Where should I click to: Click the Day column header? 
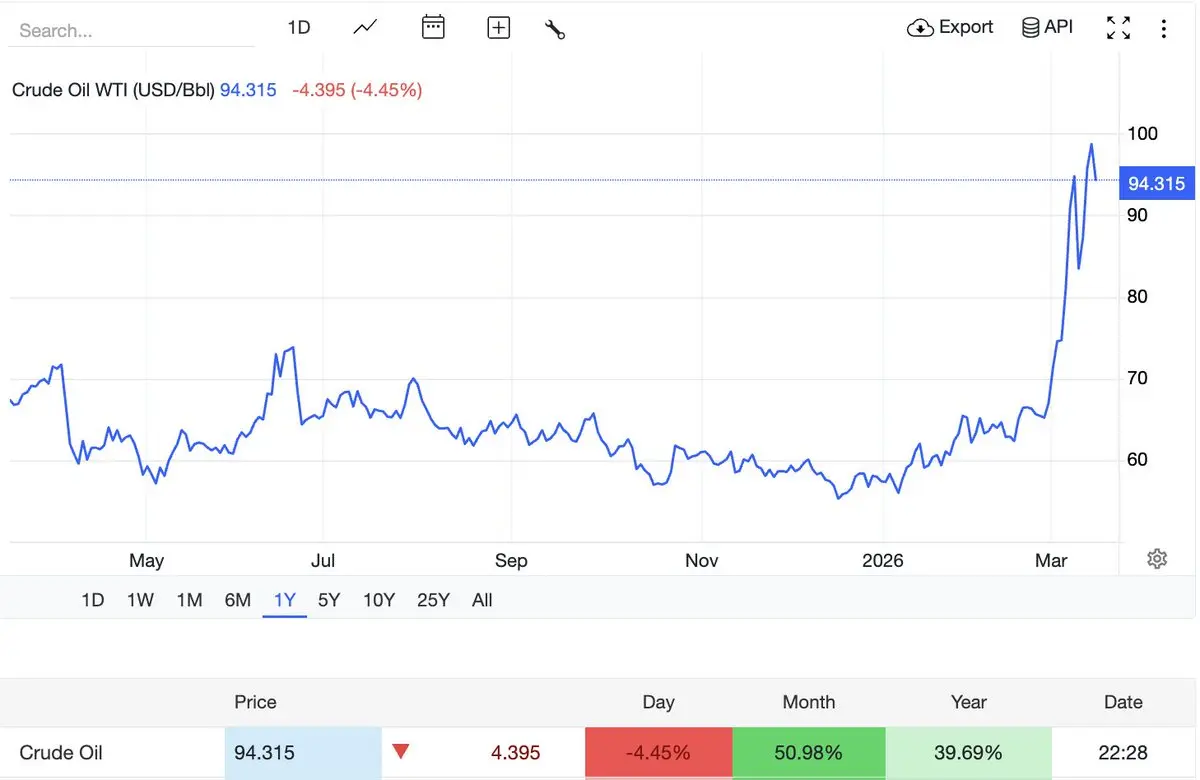[658, 702]
